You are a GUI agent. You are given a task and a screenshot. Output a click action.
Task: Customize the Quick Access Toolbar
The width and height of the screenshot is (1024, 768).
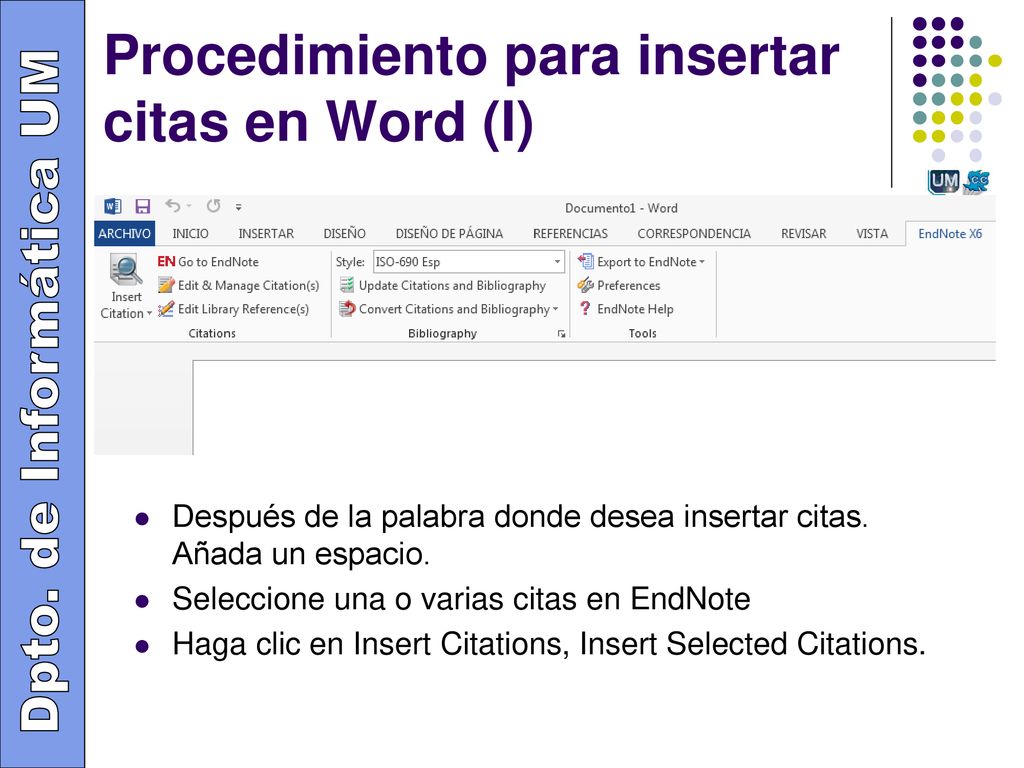click(x=239, y=207)
